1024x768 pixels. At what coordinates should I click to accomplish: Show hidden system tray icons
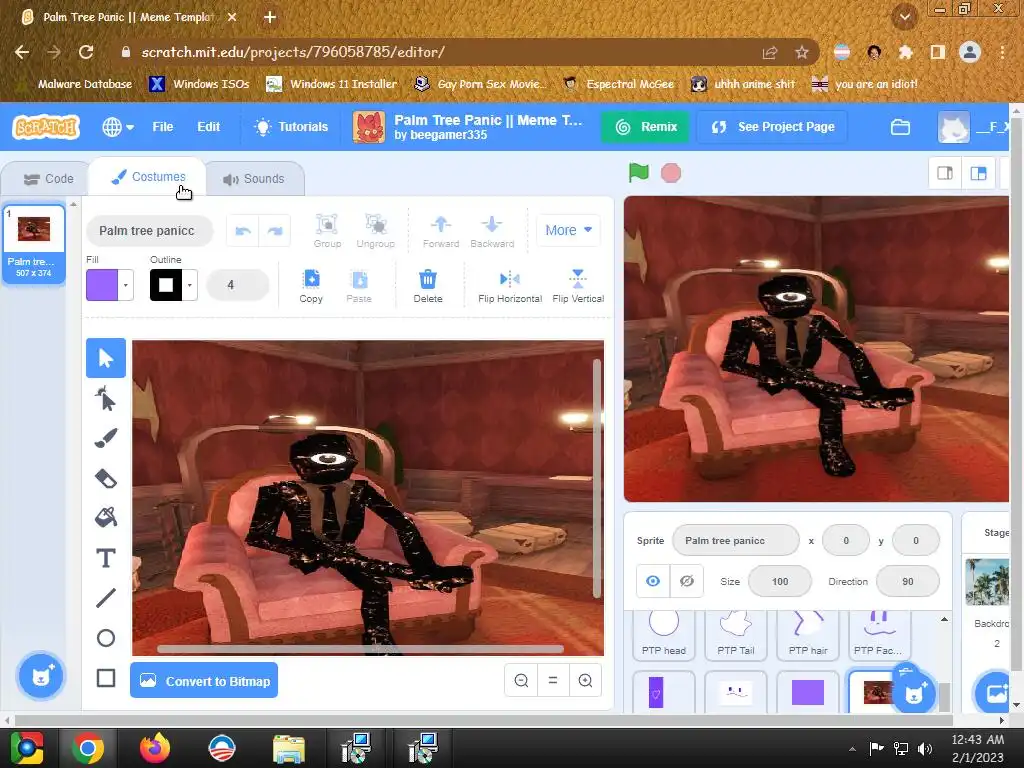[x=852, y=749]
